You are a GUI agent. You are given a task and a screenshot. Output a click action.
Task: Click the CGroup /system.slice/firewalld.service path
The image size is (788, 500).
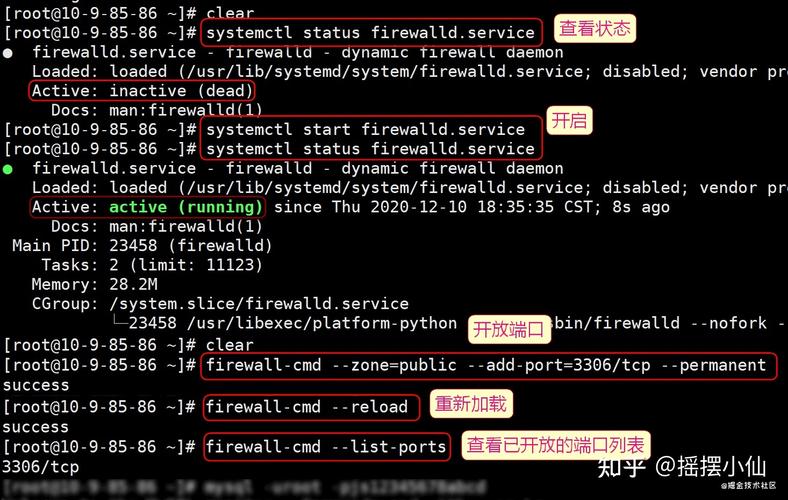pyautogui.click(x=259, y=304)
